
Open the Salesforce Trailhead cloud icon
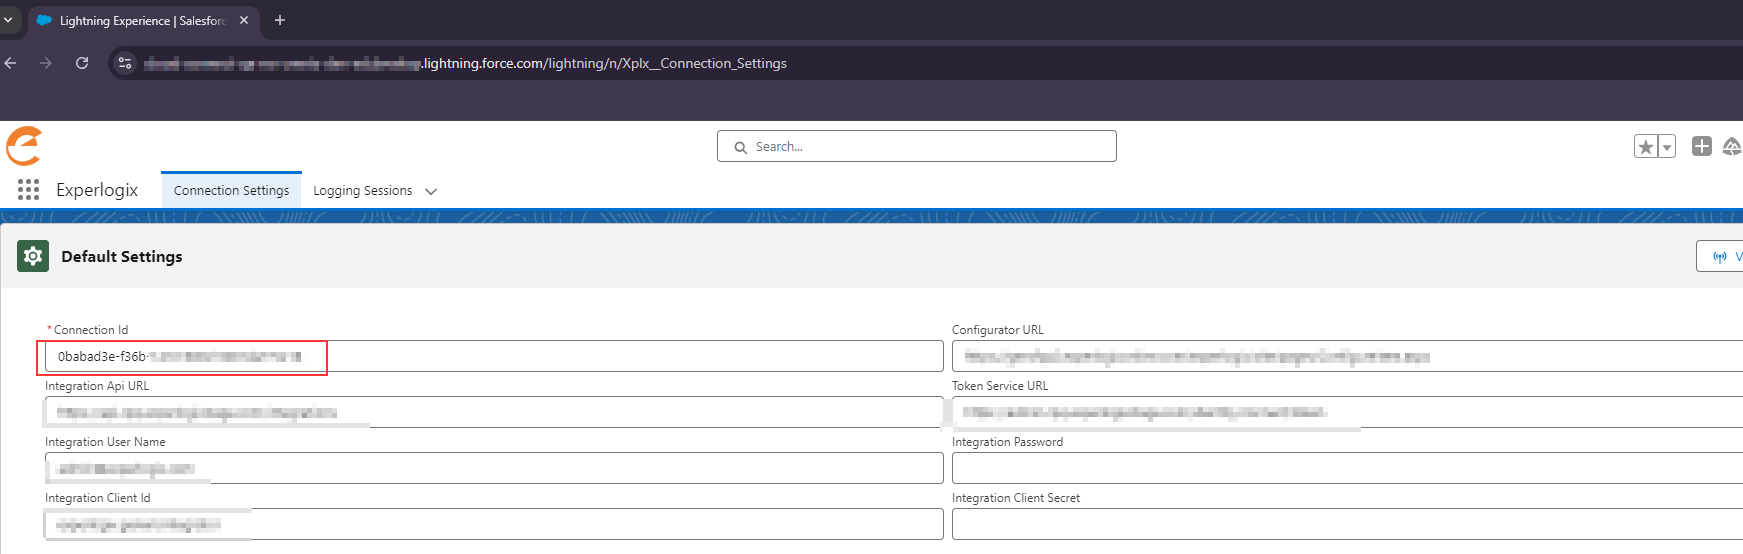pyautogui.click(x=1732, y=146)
